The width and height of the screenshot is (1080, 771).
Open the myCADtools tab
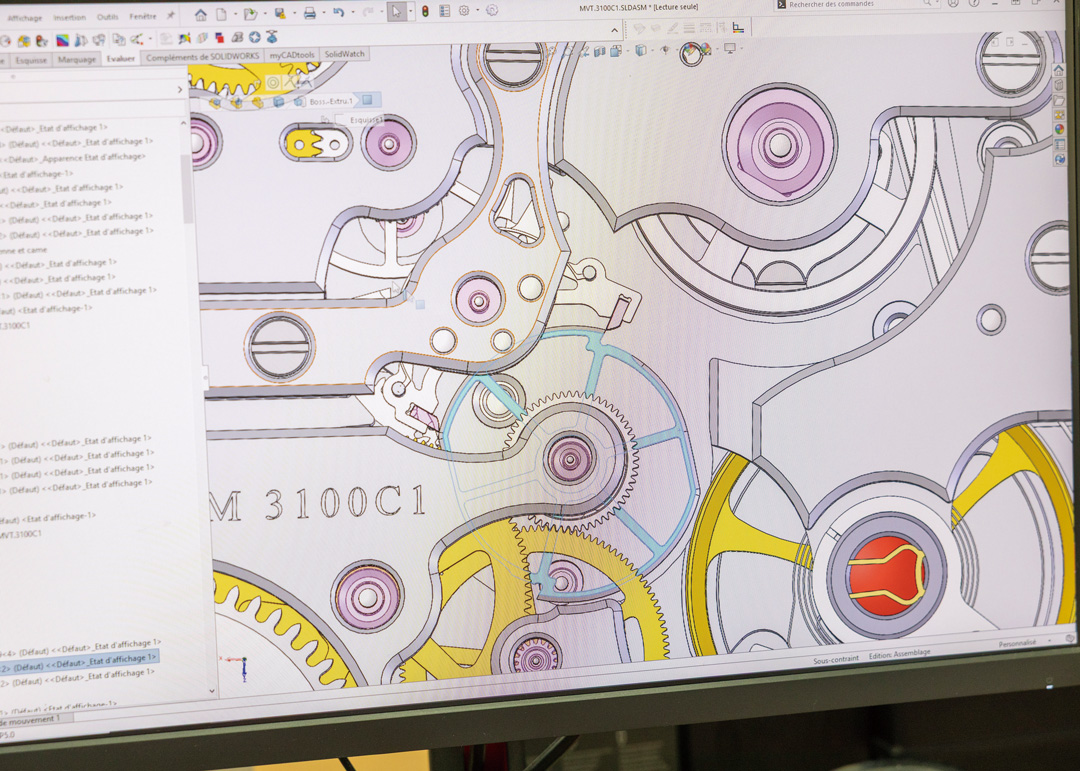pyautogui.click(x=292, y=55)
